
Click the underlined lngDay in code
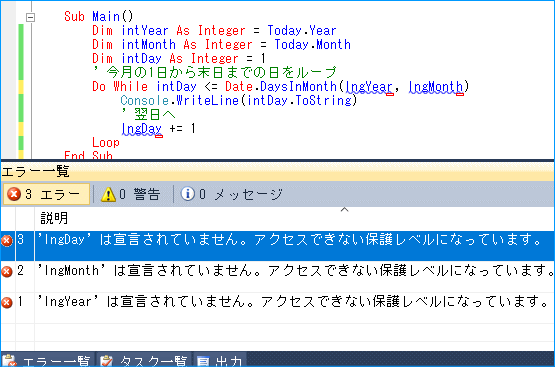[x=141, y=129]
